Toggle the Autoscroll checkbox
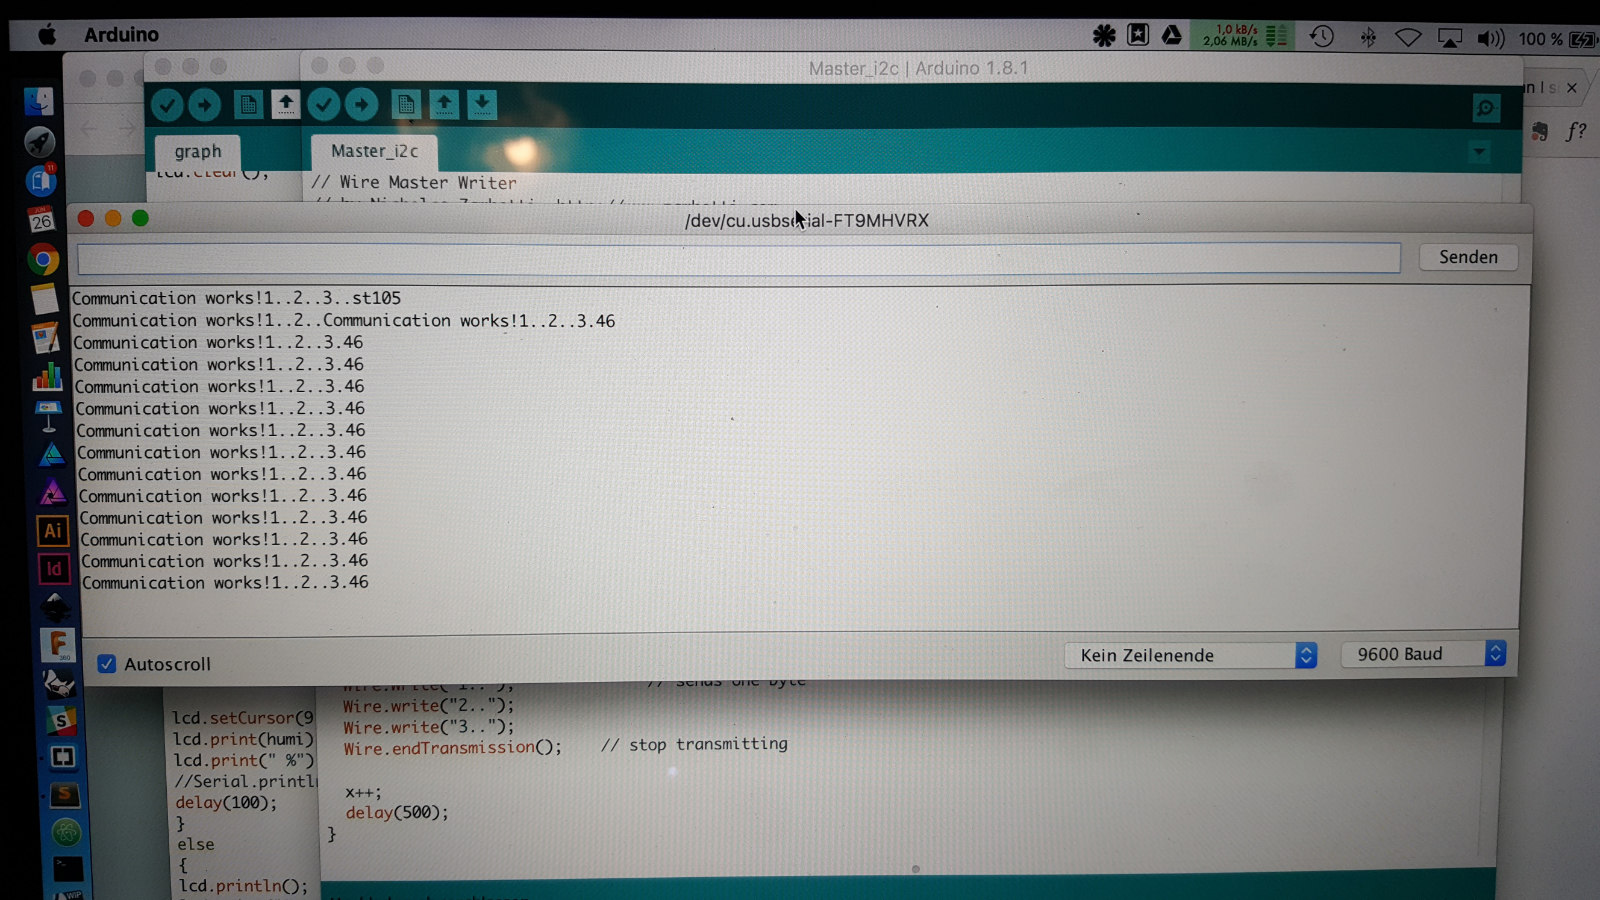 pyautogui.click(x=106, y=664)
